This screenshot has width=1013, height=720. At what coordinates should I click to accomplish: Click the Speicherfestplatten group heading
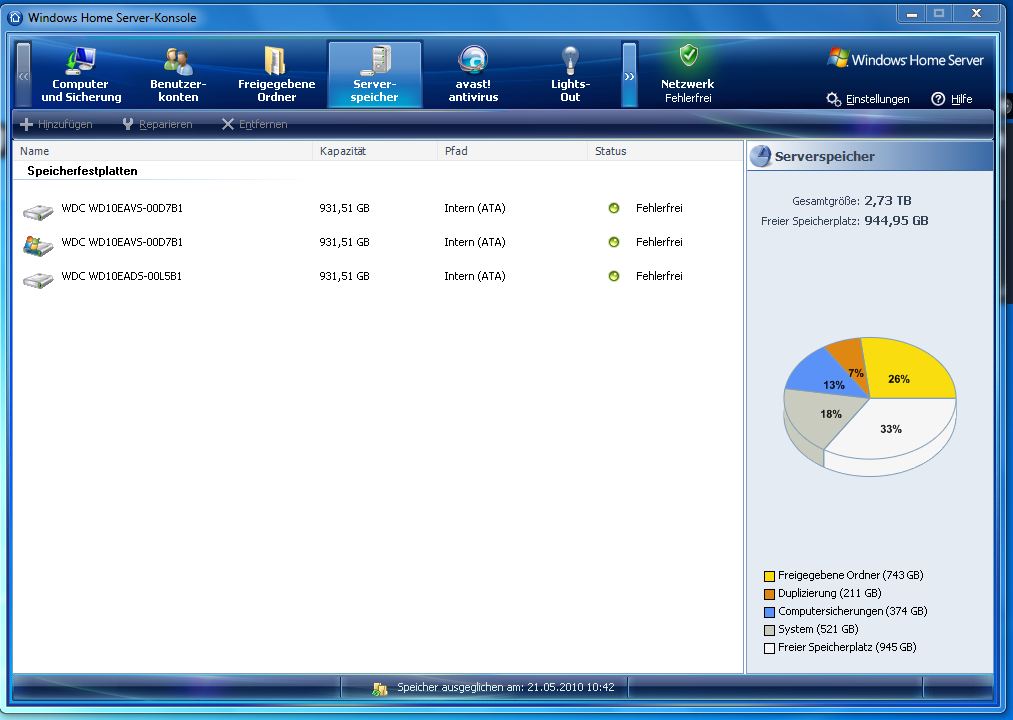point(82,171)
